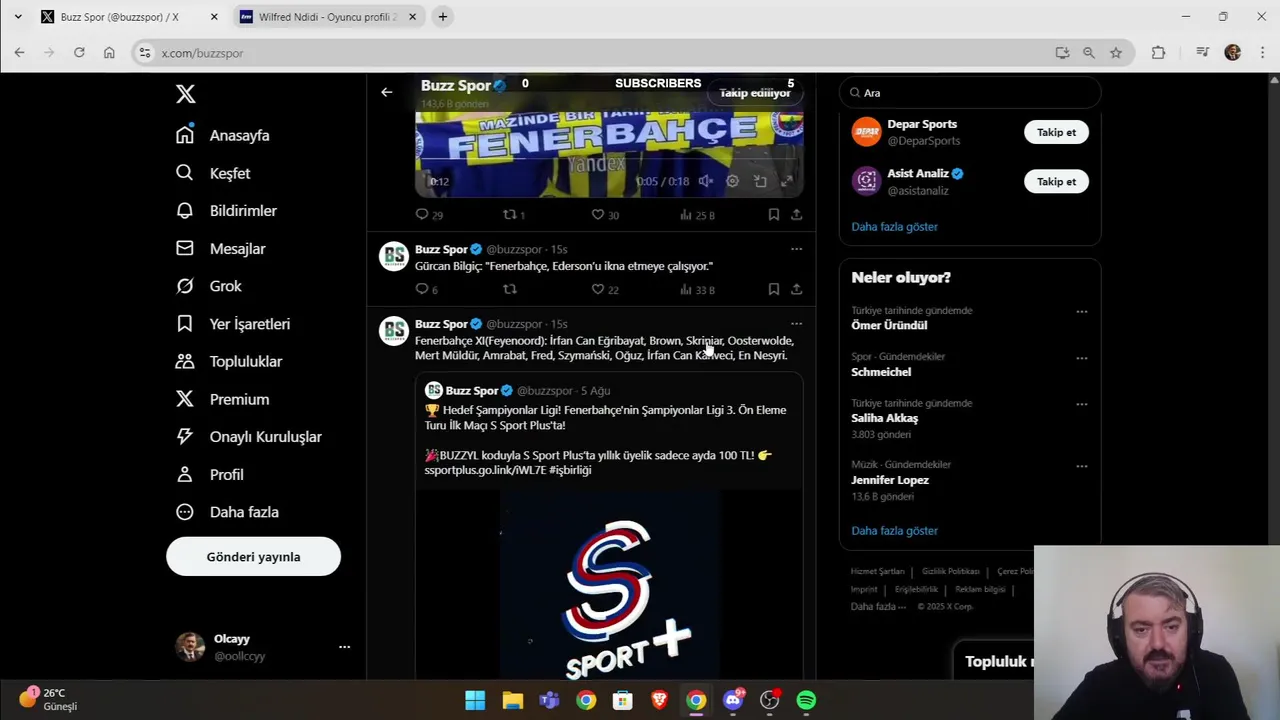Follow Asist Analiz with Takip et

click(1056, 182)
